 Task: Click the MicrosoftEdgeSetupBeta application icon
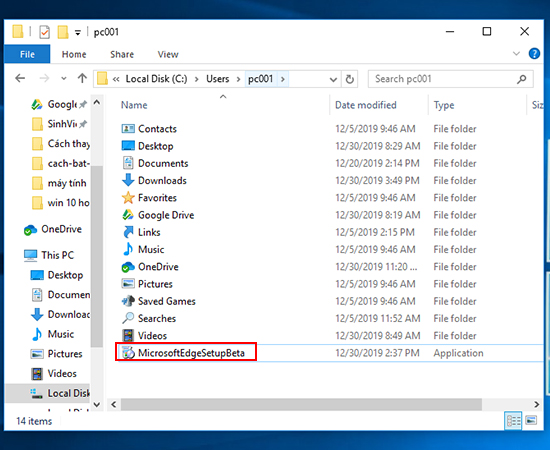pyautogui.click(x=128, y=353)
